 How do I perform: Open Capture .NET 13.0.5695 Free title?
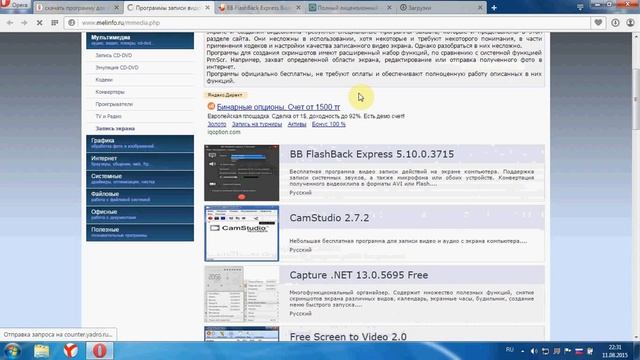359,275
